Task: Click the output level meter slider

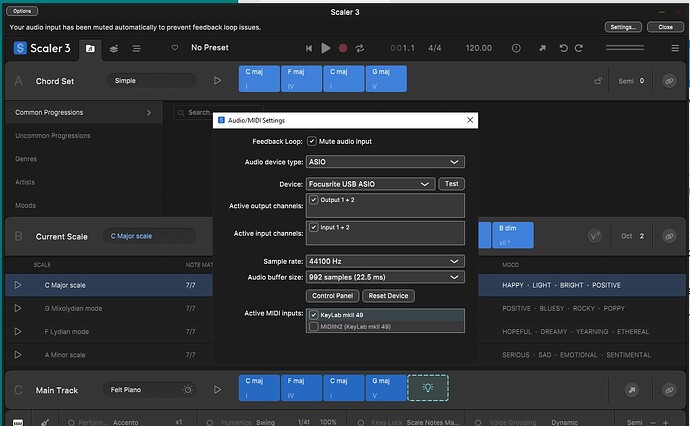Action: pos(625,48)
